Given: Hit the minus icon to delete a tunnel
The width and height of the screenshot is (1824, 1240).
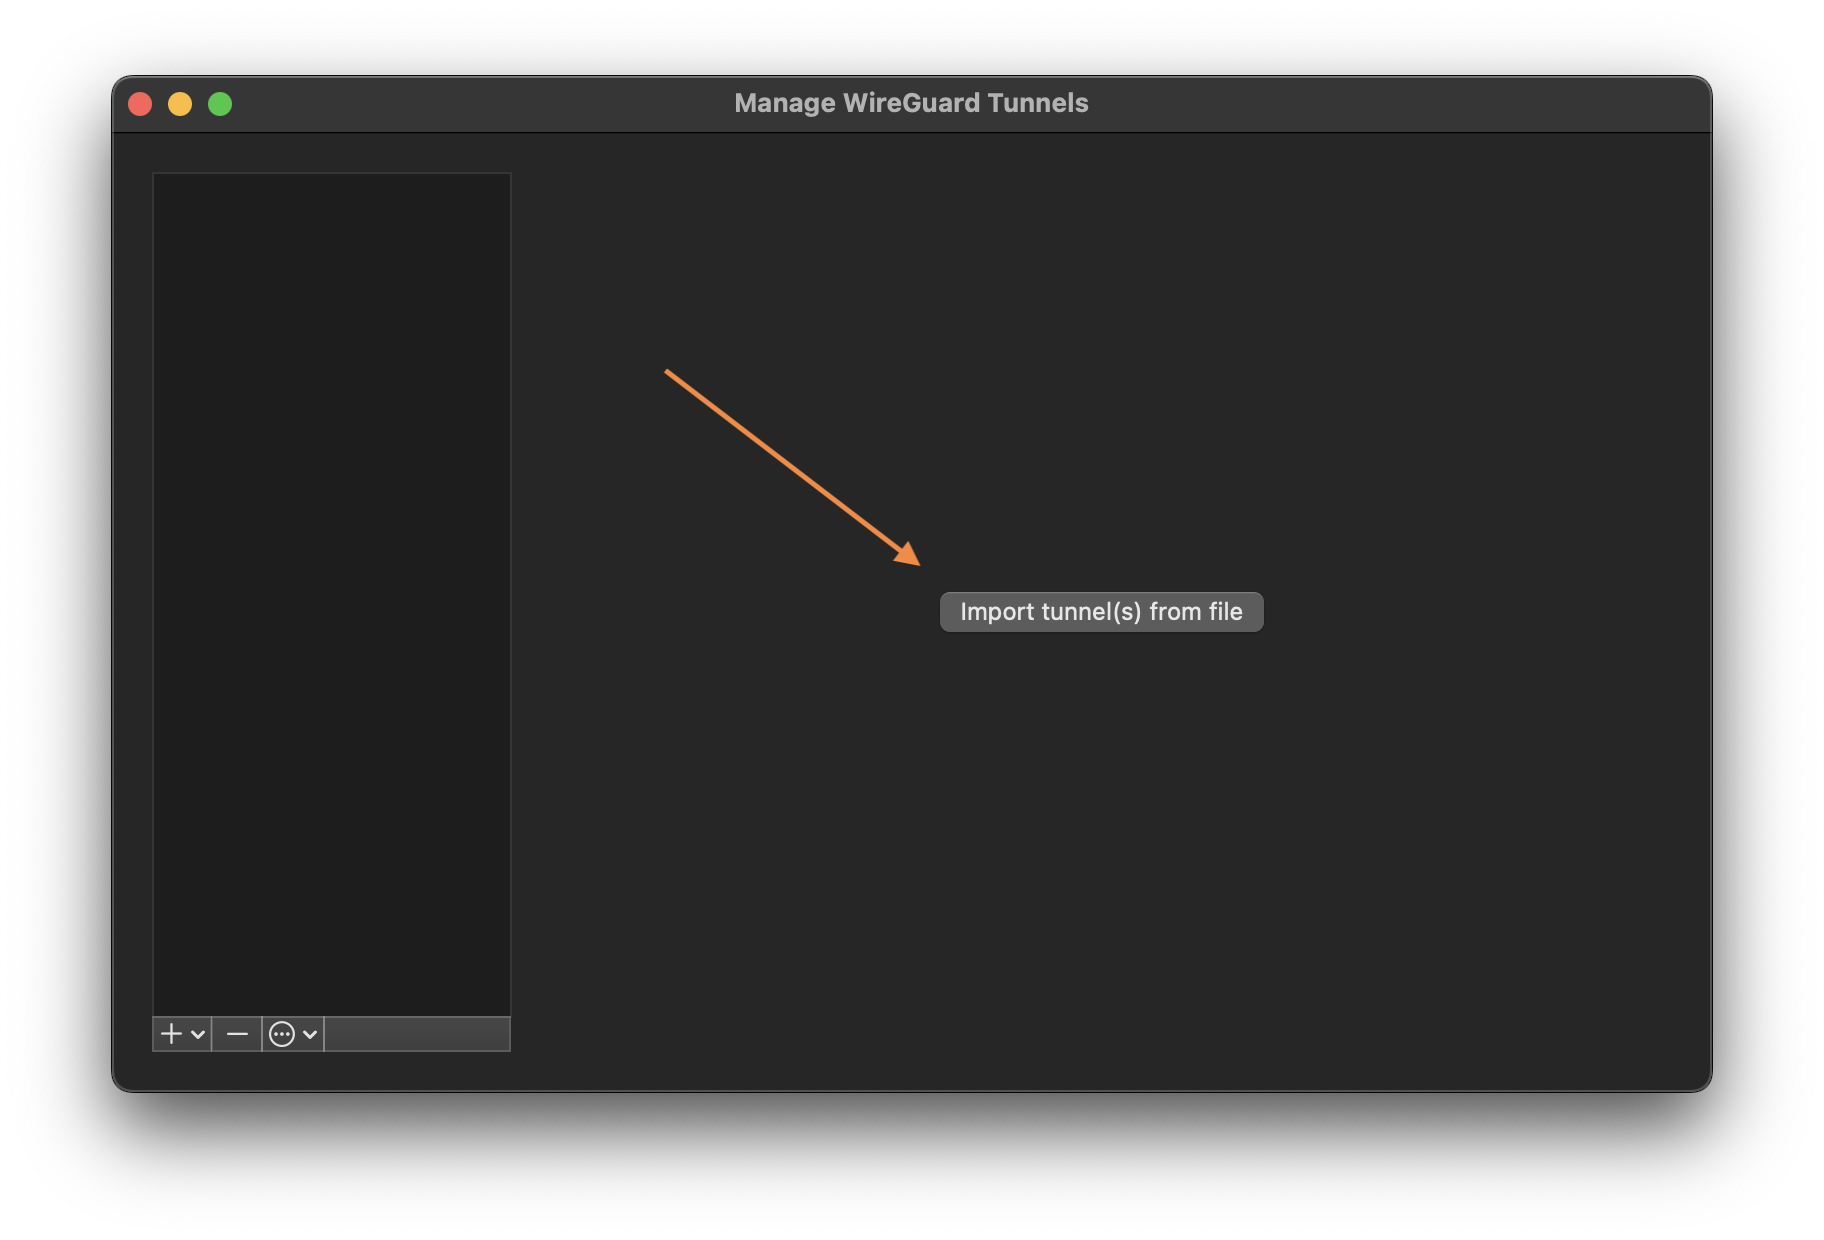Looking at the screenshot, I should 237,1033.
